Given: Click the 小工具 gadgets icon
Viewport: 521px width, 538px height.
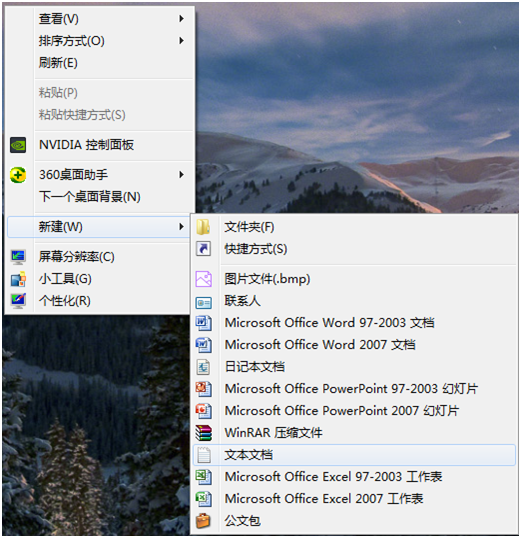Looking at the screenshot, I should click(18, 279).
